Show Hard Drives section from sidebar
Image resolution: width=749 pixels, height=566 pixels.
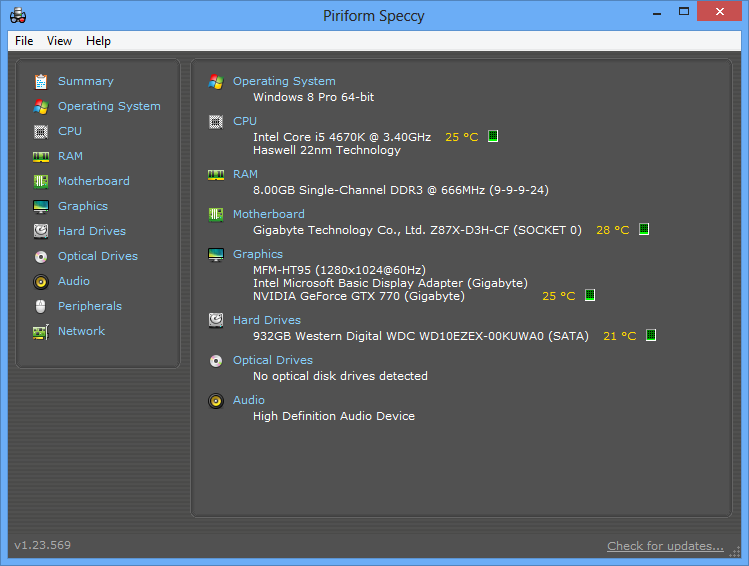92,231
